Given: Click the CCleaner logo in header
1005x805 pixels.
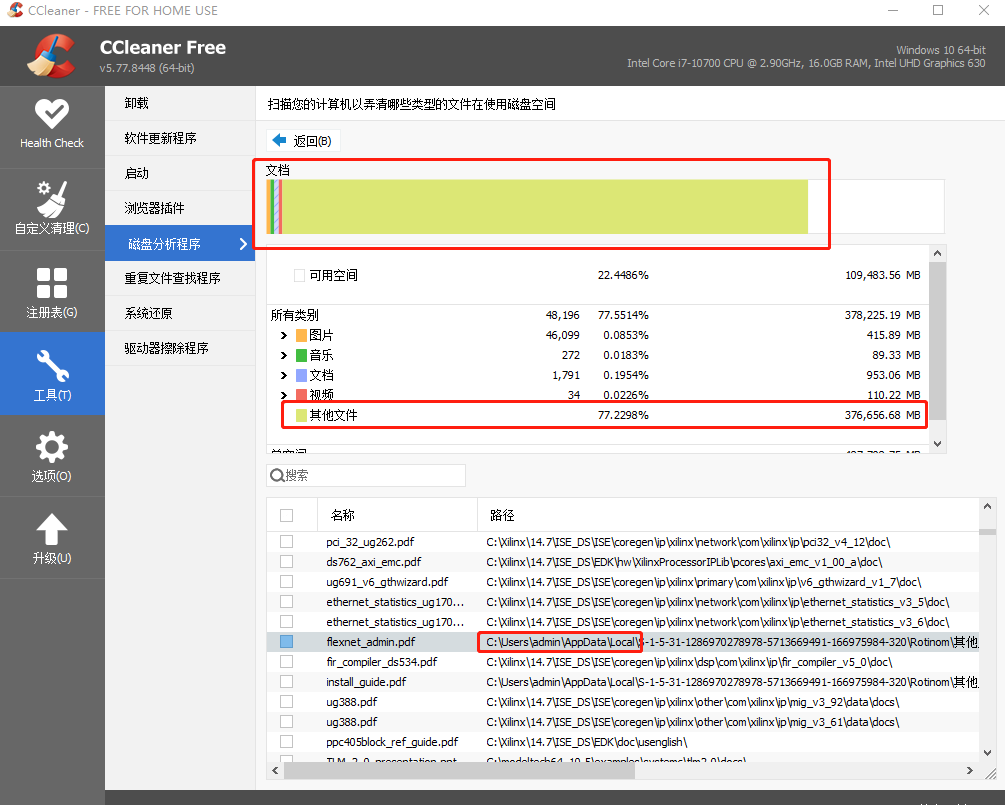Looking at the screenshot, I should pyautogui.click(x=51, y=56).
